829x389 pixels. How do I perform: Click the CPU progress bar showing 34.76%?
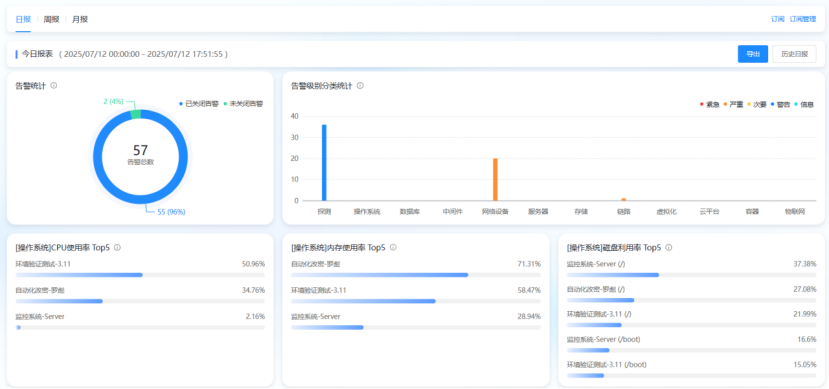pyautogui.click(x=140, y=301)
